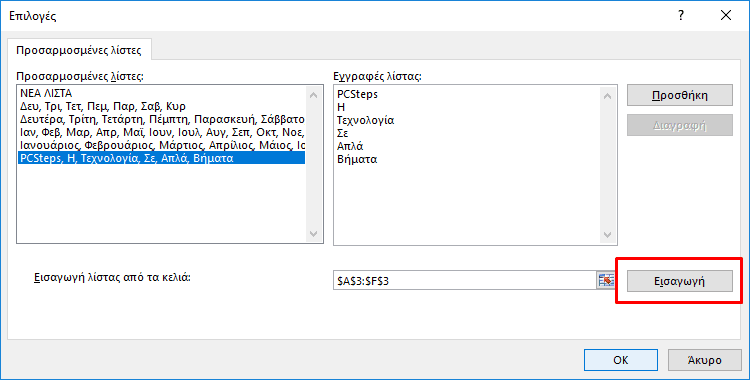Select the Δευτέρα, Τρίτη, Τετάρτη list item
The image size is (750, 380).
pos(162,119)
